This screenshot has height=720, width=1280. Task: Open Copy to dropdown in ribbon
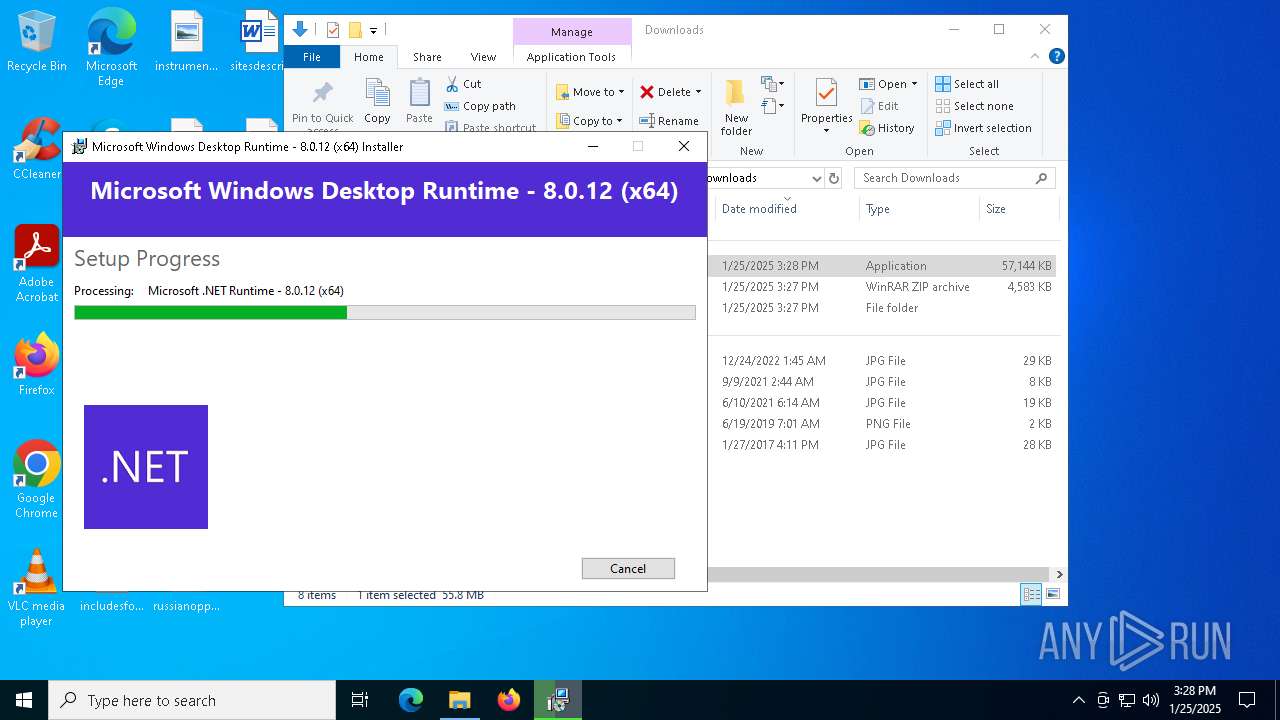[x=590, y=121]
